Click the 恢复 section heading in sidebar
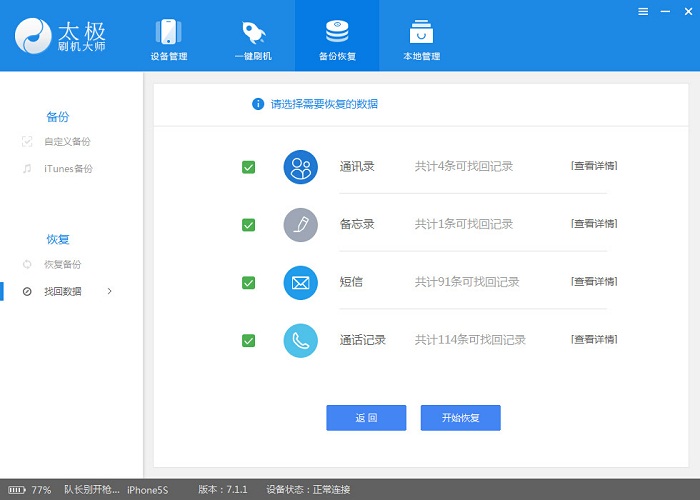Screen dimensions: 700x500 click(58, 239)
